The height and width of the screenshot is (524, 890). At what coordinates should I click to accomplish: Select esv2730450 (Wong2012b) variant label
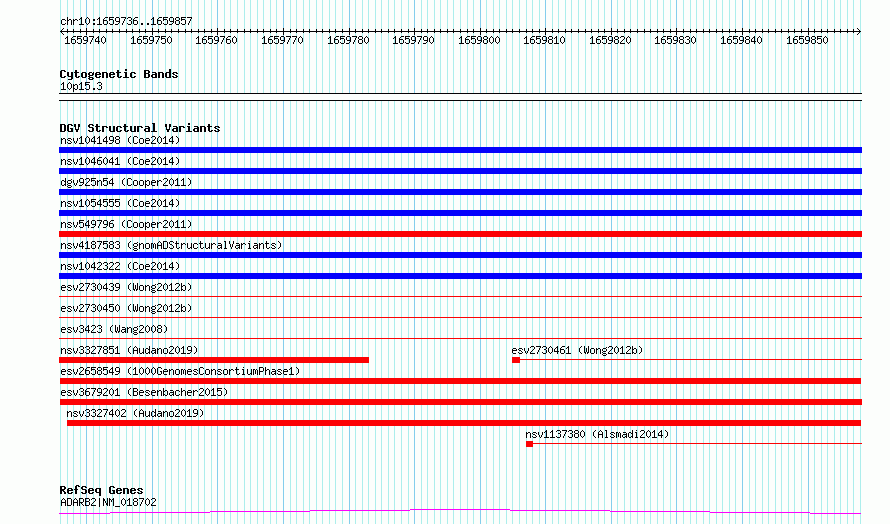pos(126,308)
